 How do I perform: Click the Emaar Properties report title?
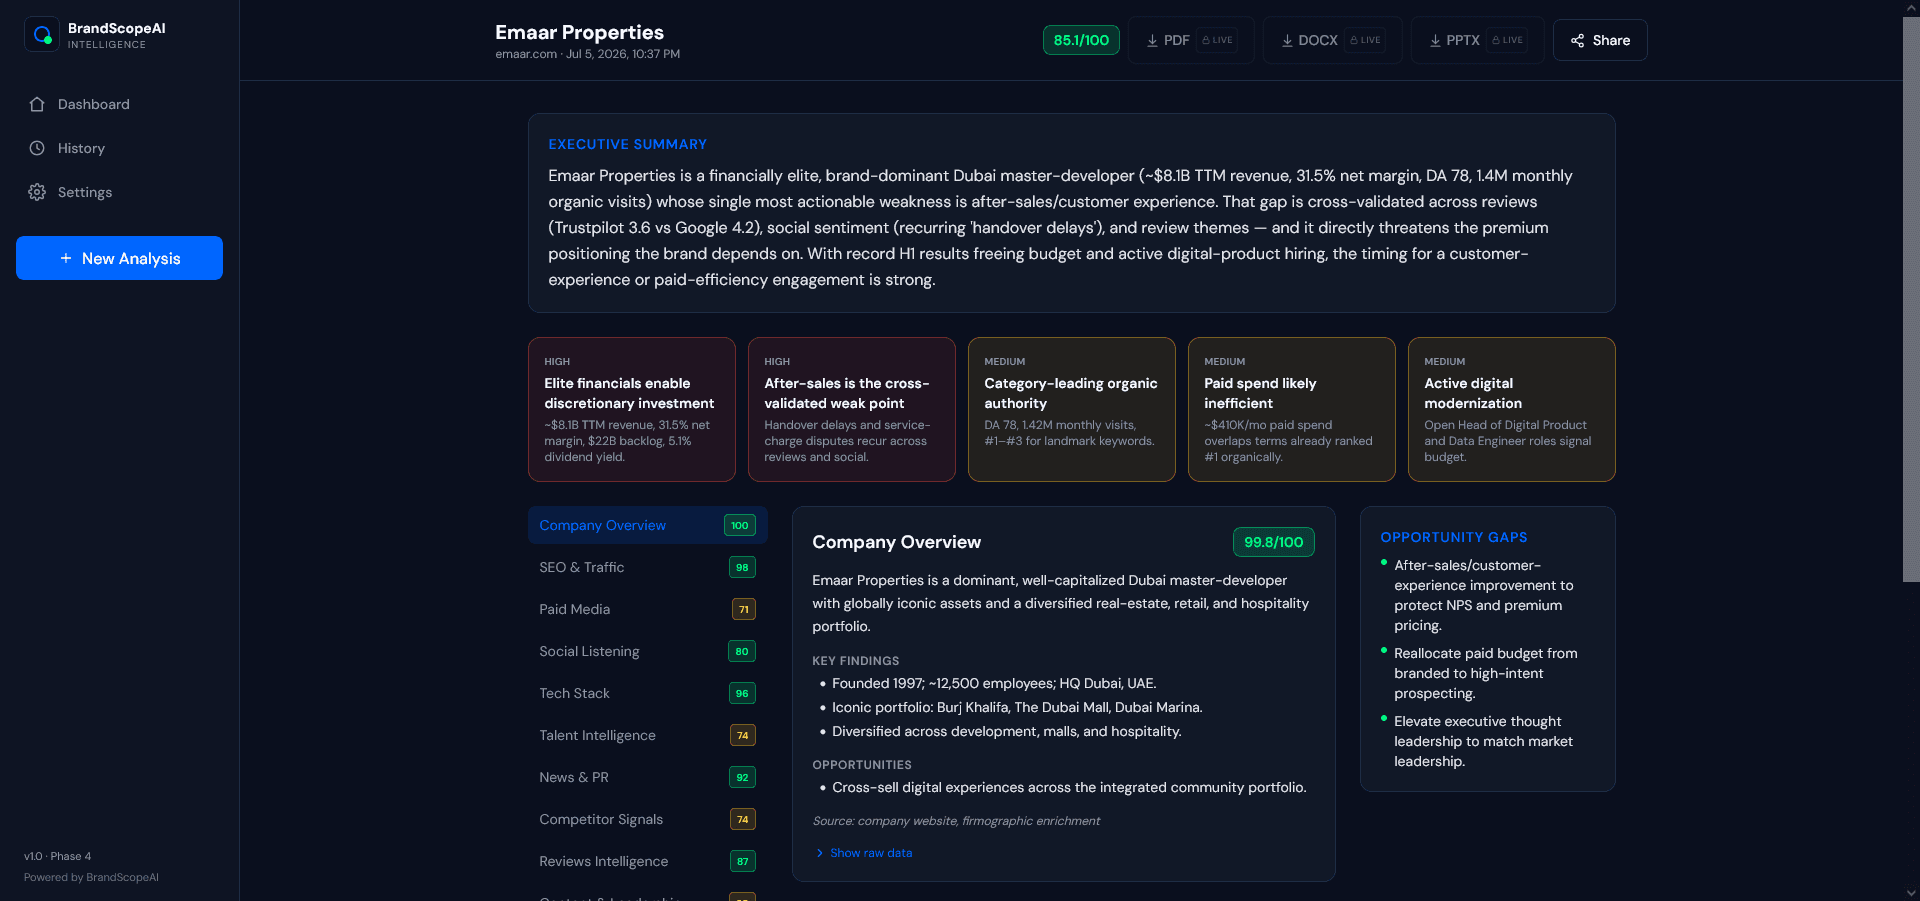(x=579, y=32)
